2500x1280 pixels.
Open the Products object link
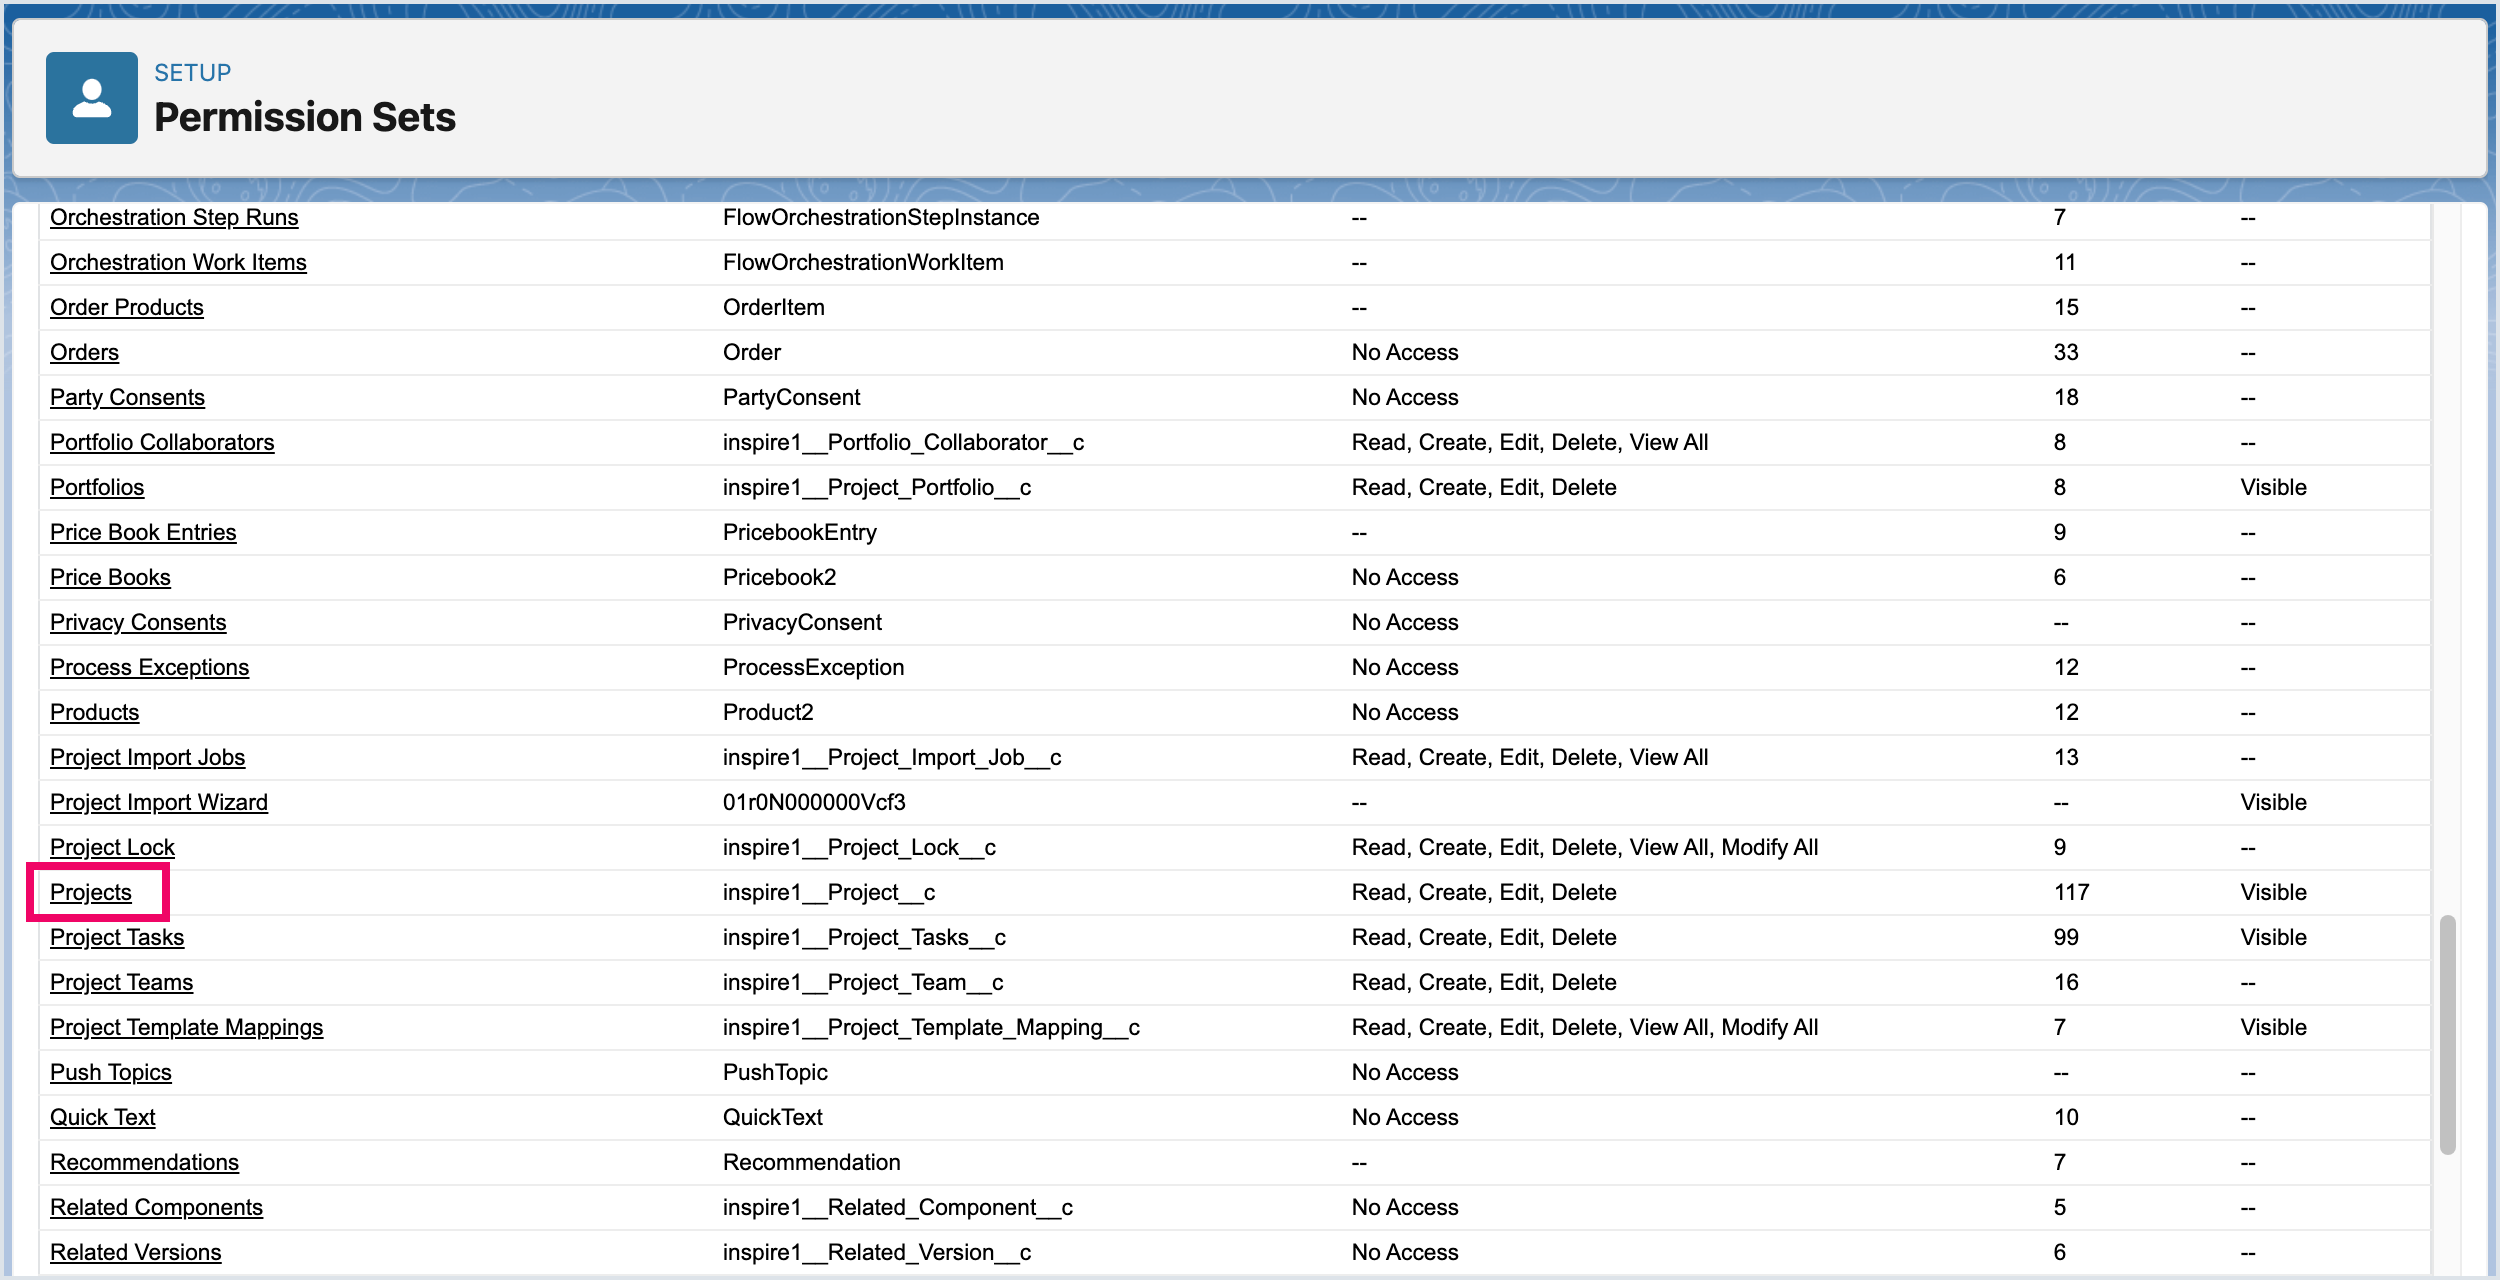click(x=94, y=712)
